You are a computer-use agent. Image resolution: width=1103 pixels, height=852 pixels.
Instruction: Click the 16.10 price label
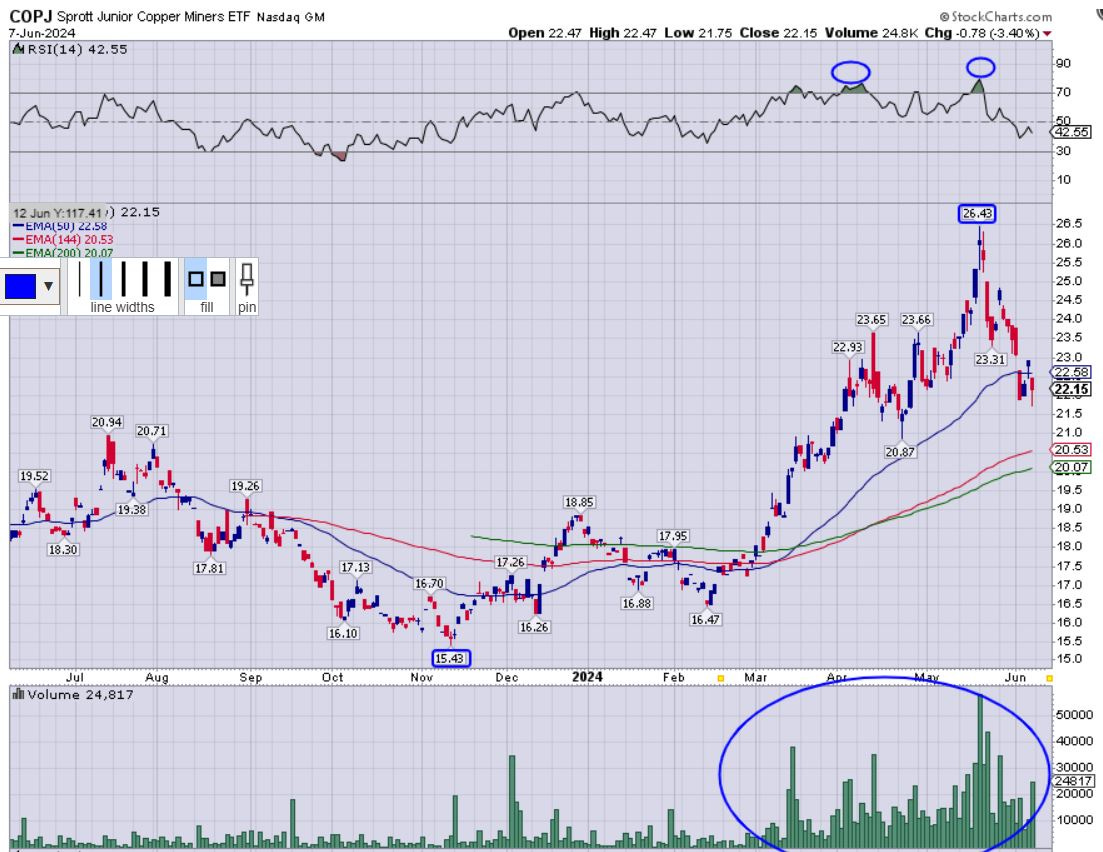(343, 633)
